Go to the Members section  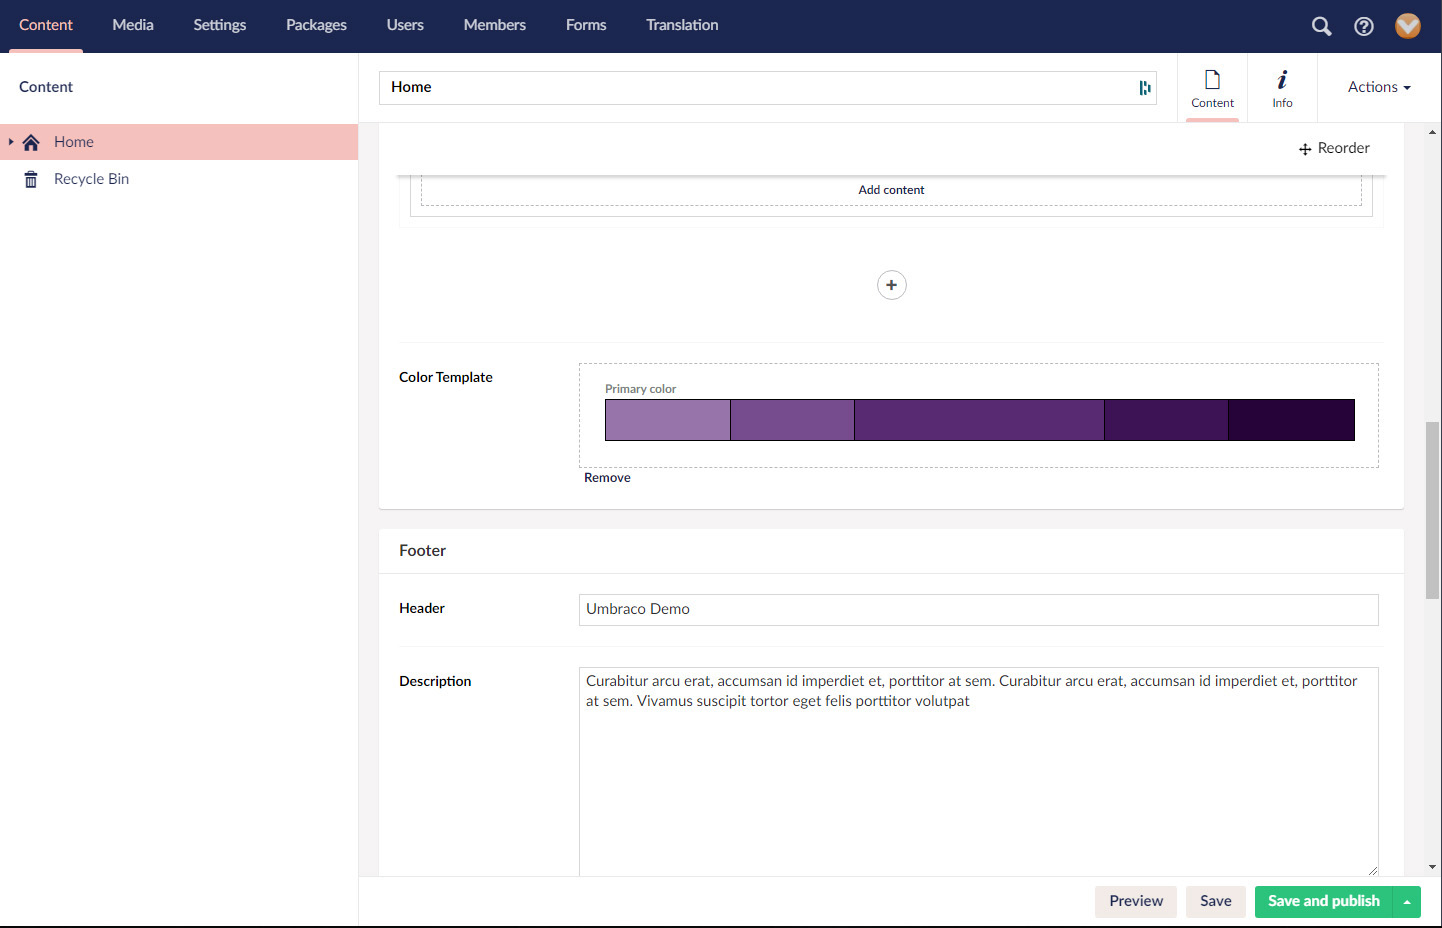click(495, 25)
